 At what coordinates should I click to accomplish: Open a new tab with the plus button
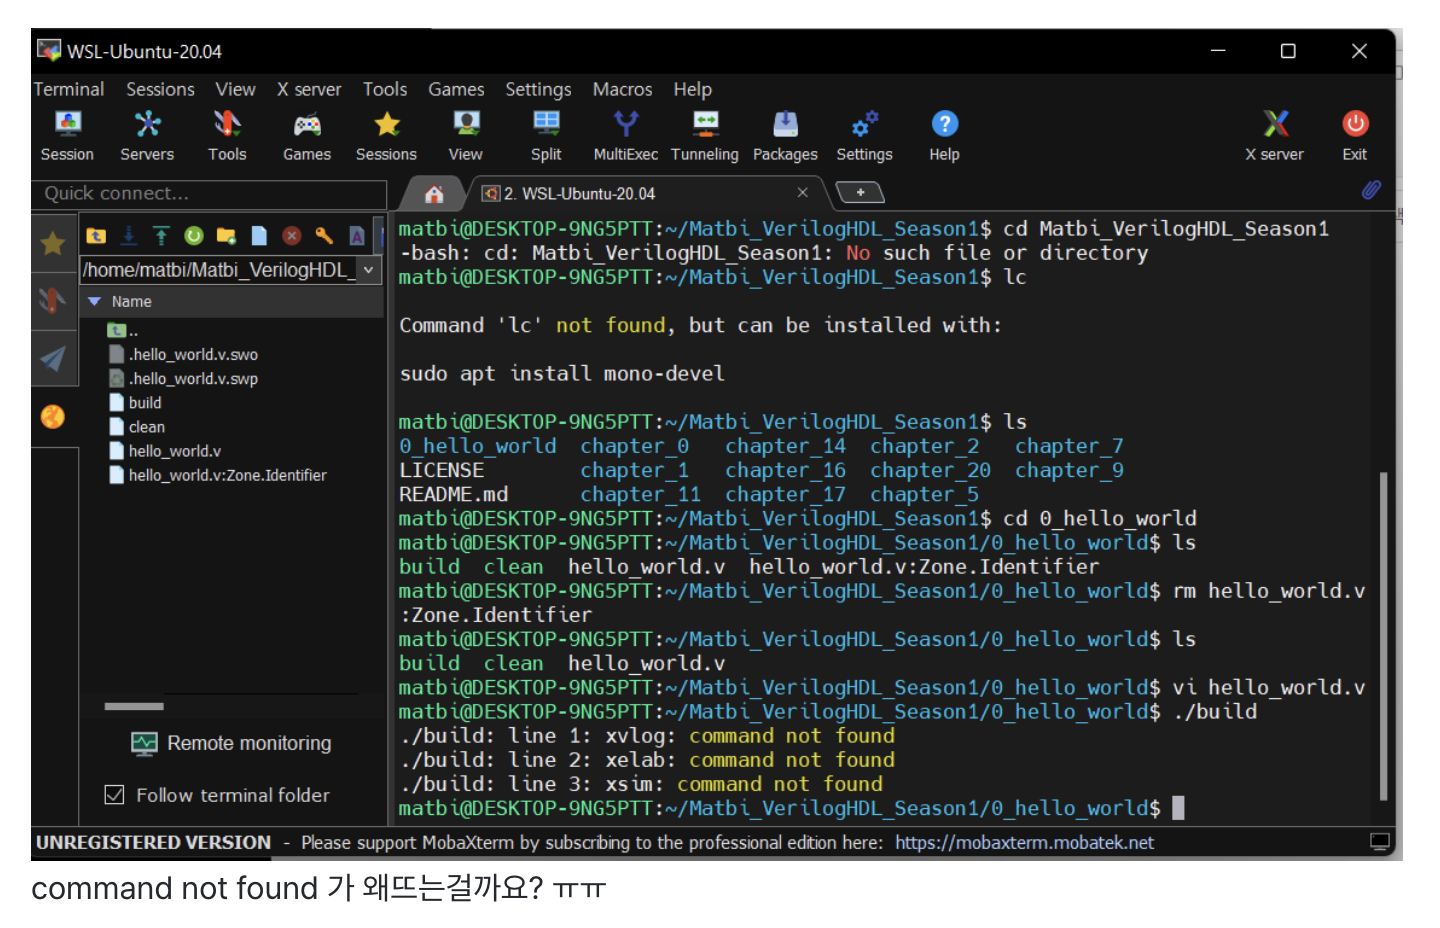tap(859, 192)
